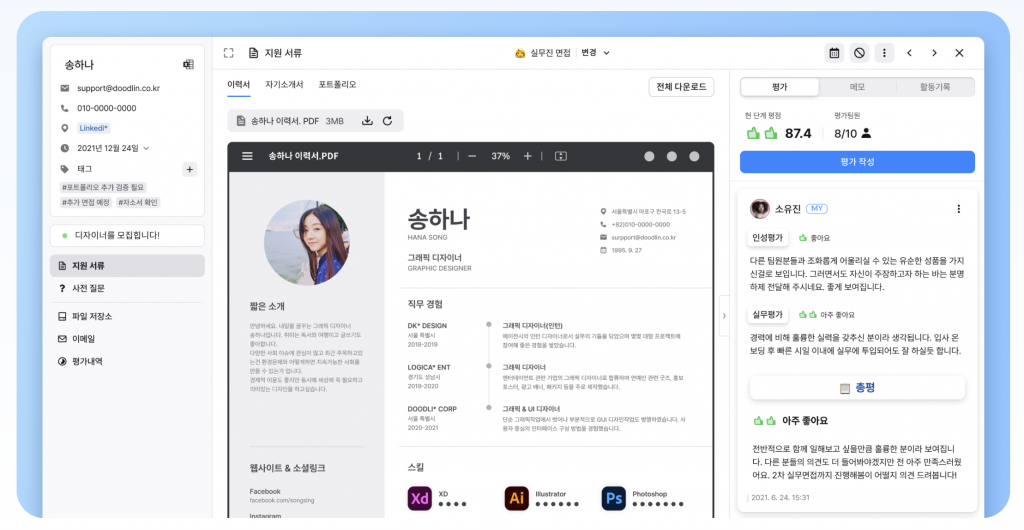
Task: Select the 메모 tab
Action: point(857,87)
